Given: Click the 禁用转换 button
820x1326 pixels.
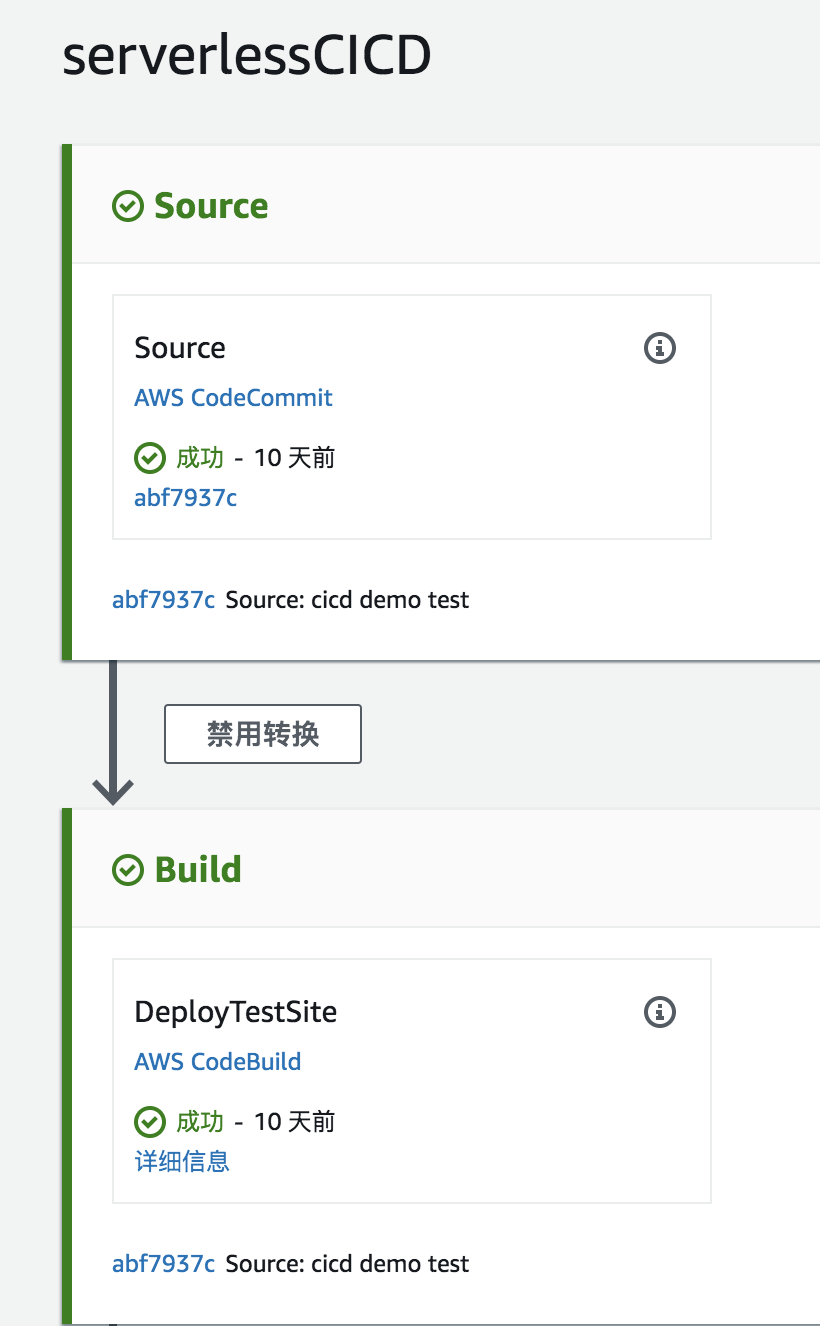Looking at the screenshot, I should click(263, 735).
